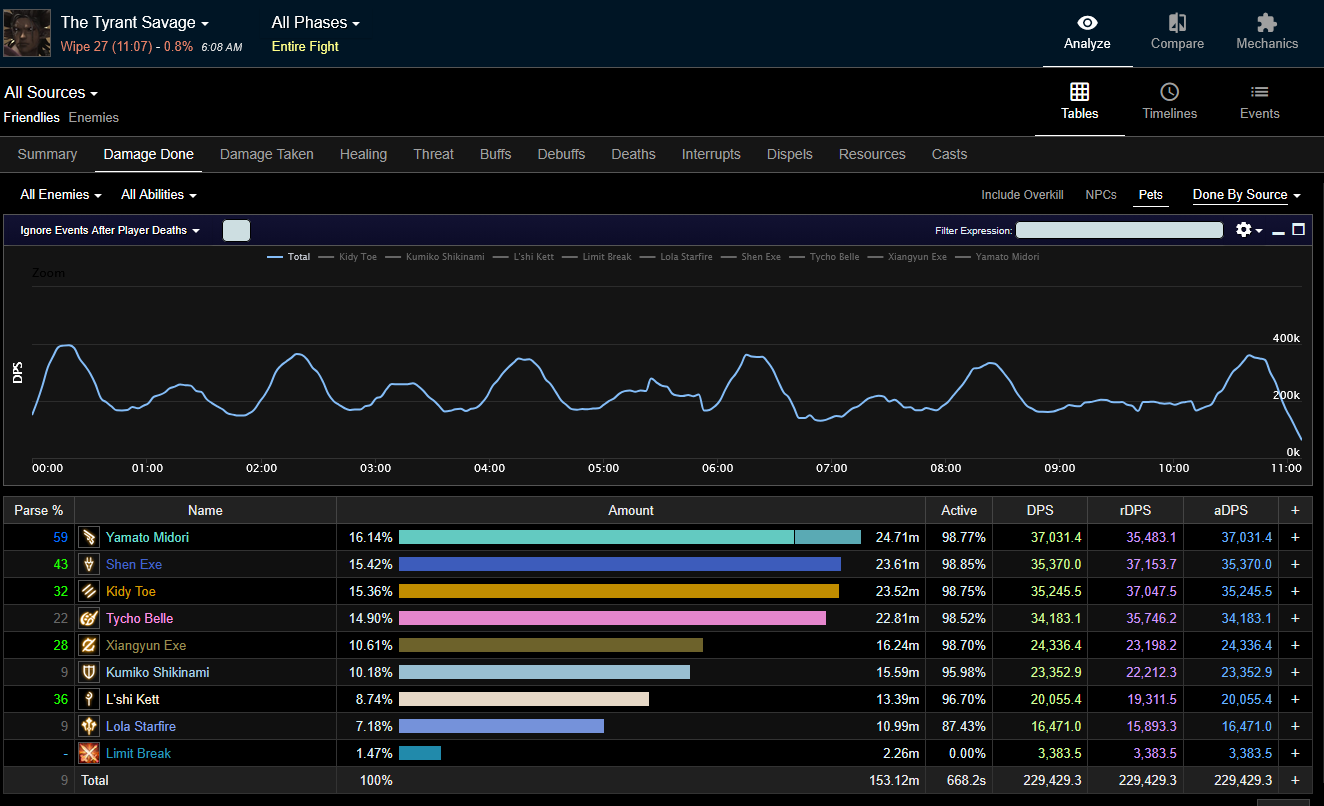Screen dimensions: 1324x806
Task: Open the Mechanics puzzle icon
Action: point(1267,23)
